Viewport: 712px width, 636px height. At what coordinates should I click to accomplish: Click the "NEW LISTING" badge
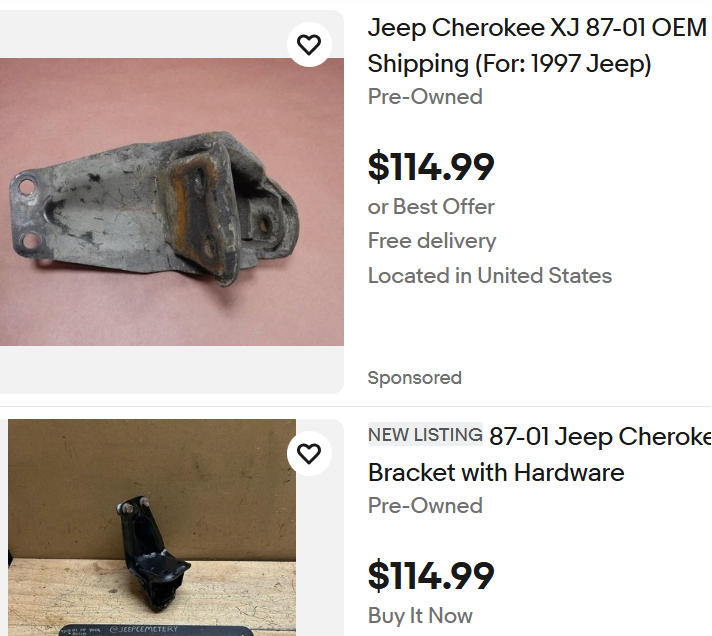click(x=425, y=435)
